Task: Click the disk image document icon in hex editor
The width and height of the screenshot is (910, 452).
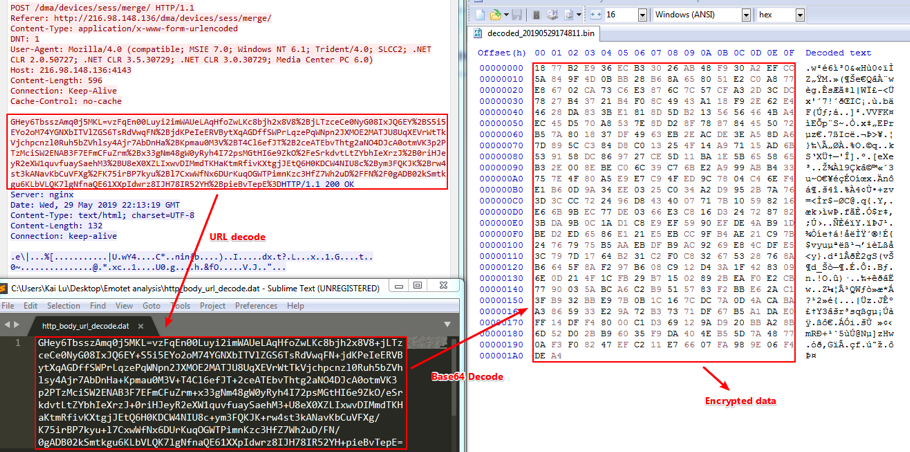Action: coord(569,15)
